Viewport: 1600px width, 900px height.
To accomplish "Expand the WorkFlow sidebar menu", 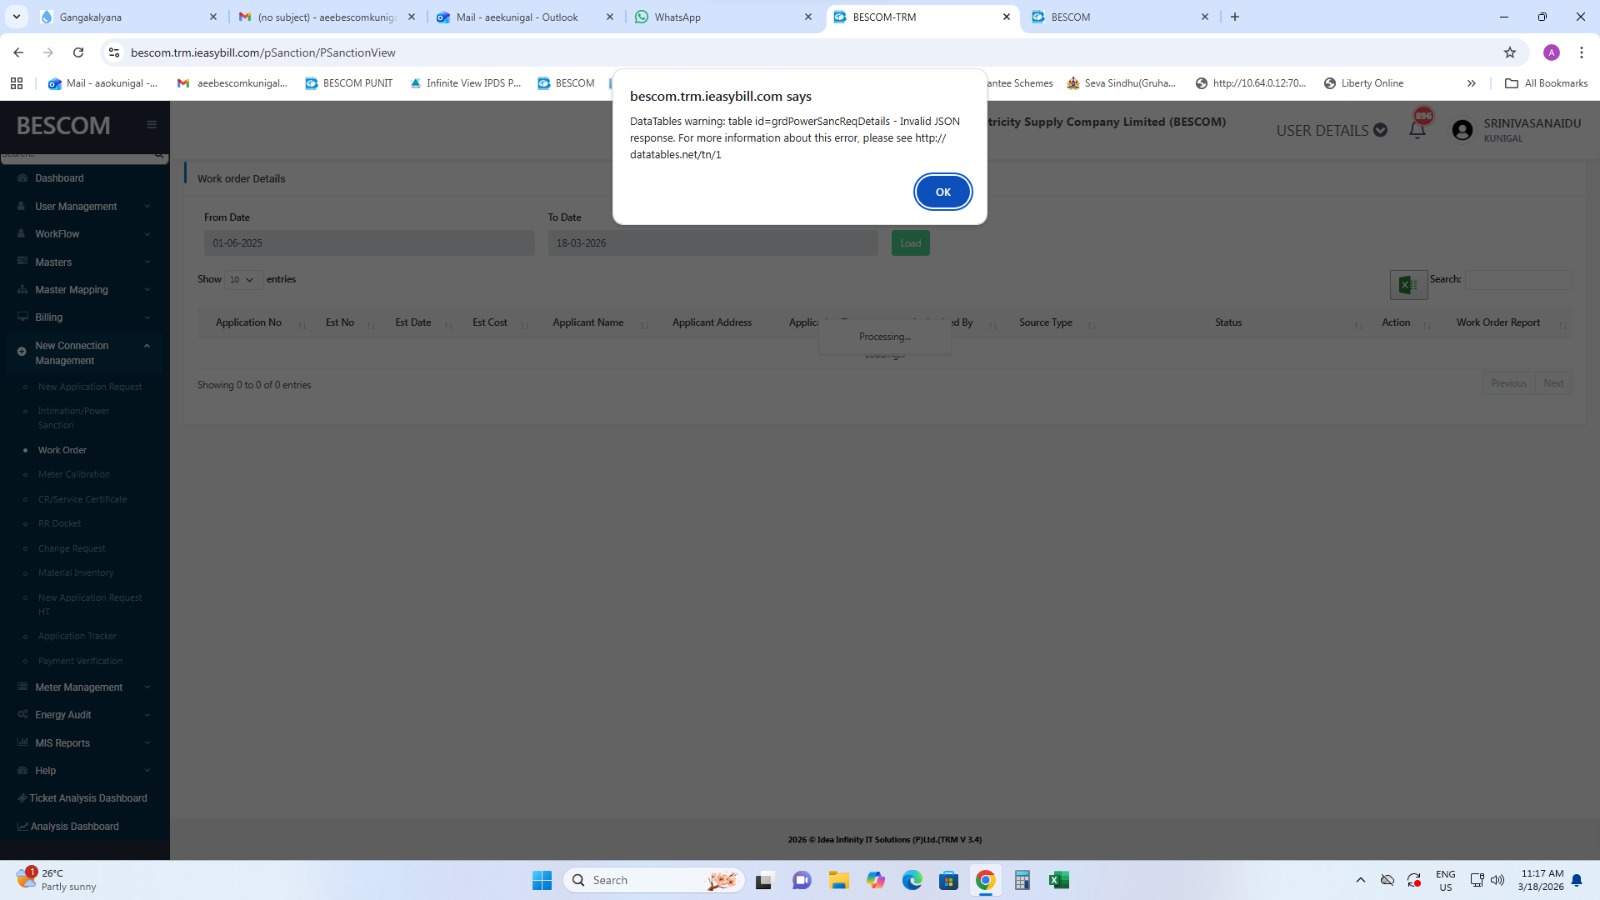I will (85, 234).
